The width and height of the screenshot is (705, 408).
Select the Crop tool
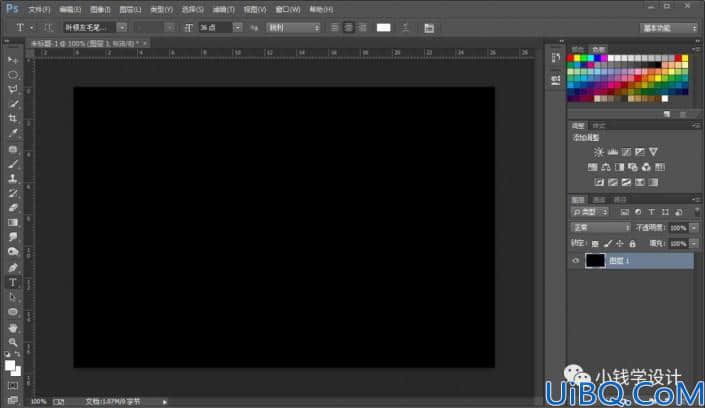point(13,119)
